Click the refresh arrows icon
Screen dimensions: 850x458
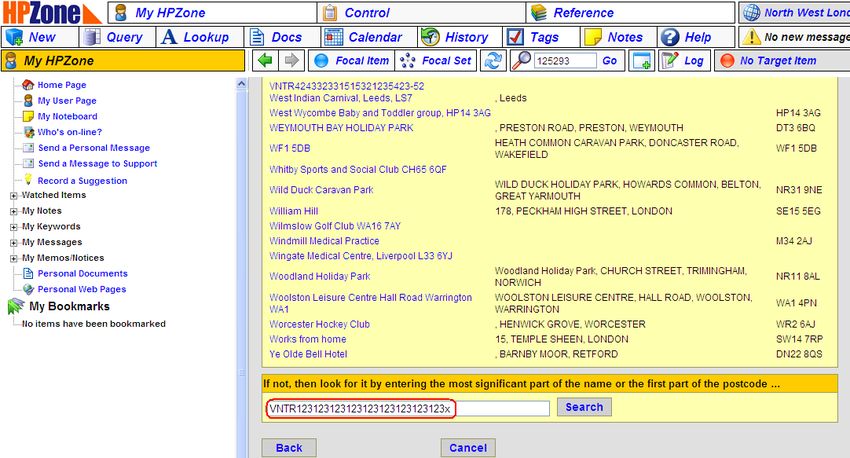click(493, 61)
